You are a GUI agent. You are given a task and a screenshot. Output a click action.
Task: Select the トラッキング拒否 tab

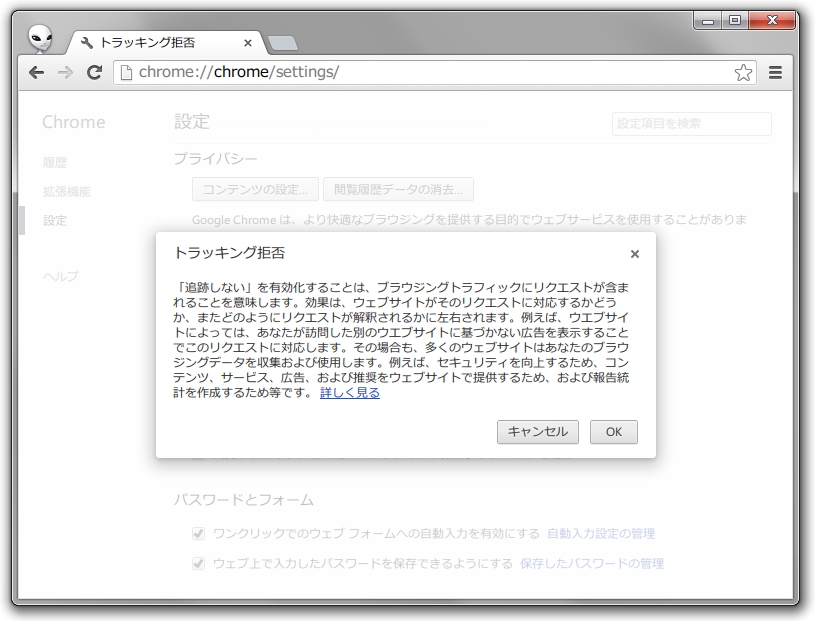tap(160, 42)
